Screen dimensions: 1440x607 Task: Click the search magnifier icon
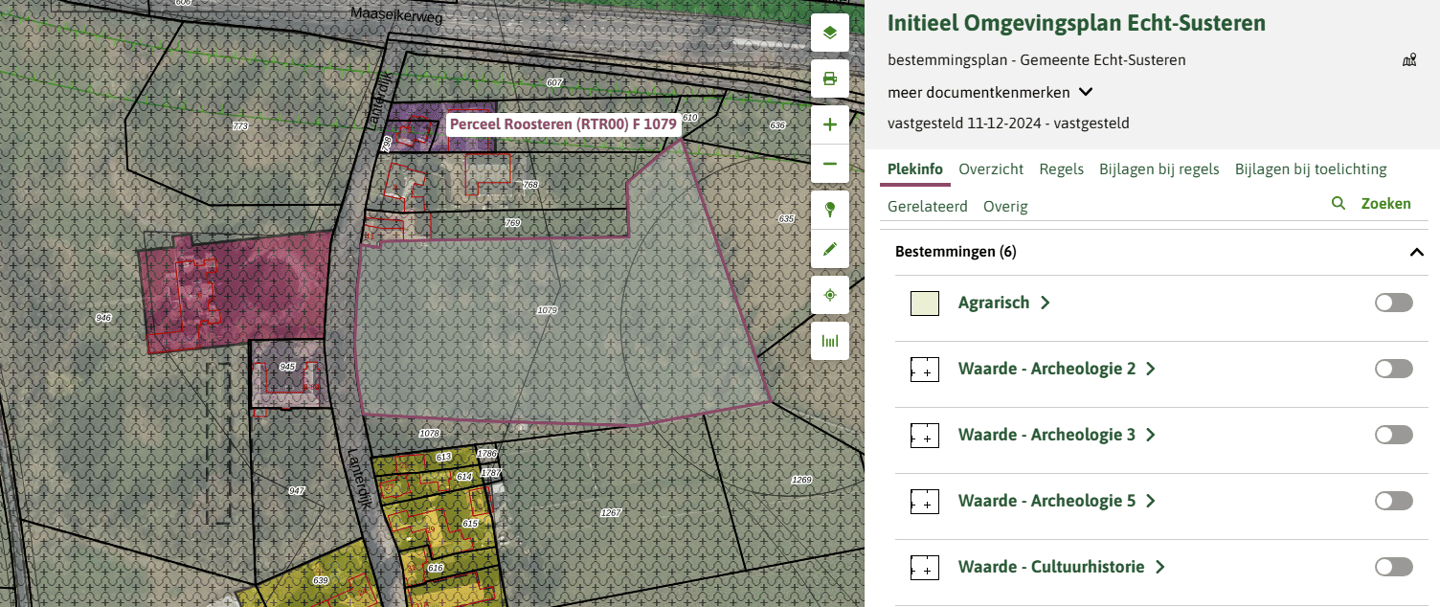click(1338, 203)
